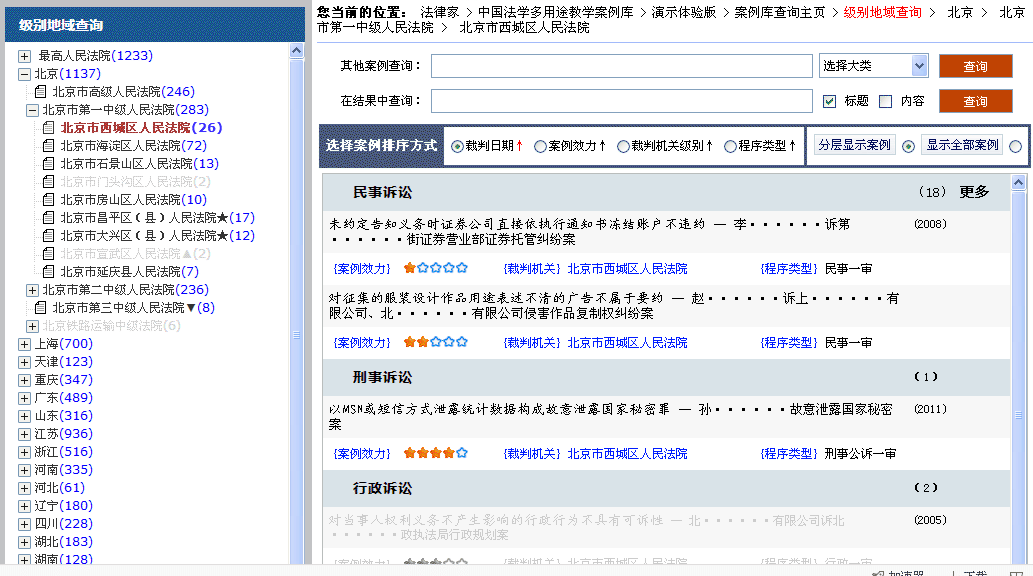
Task: Click the document icon beside 北京市延庆县人民法院
Action: pos(48,272)
